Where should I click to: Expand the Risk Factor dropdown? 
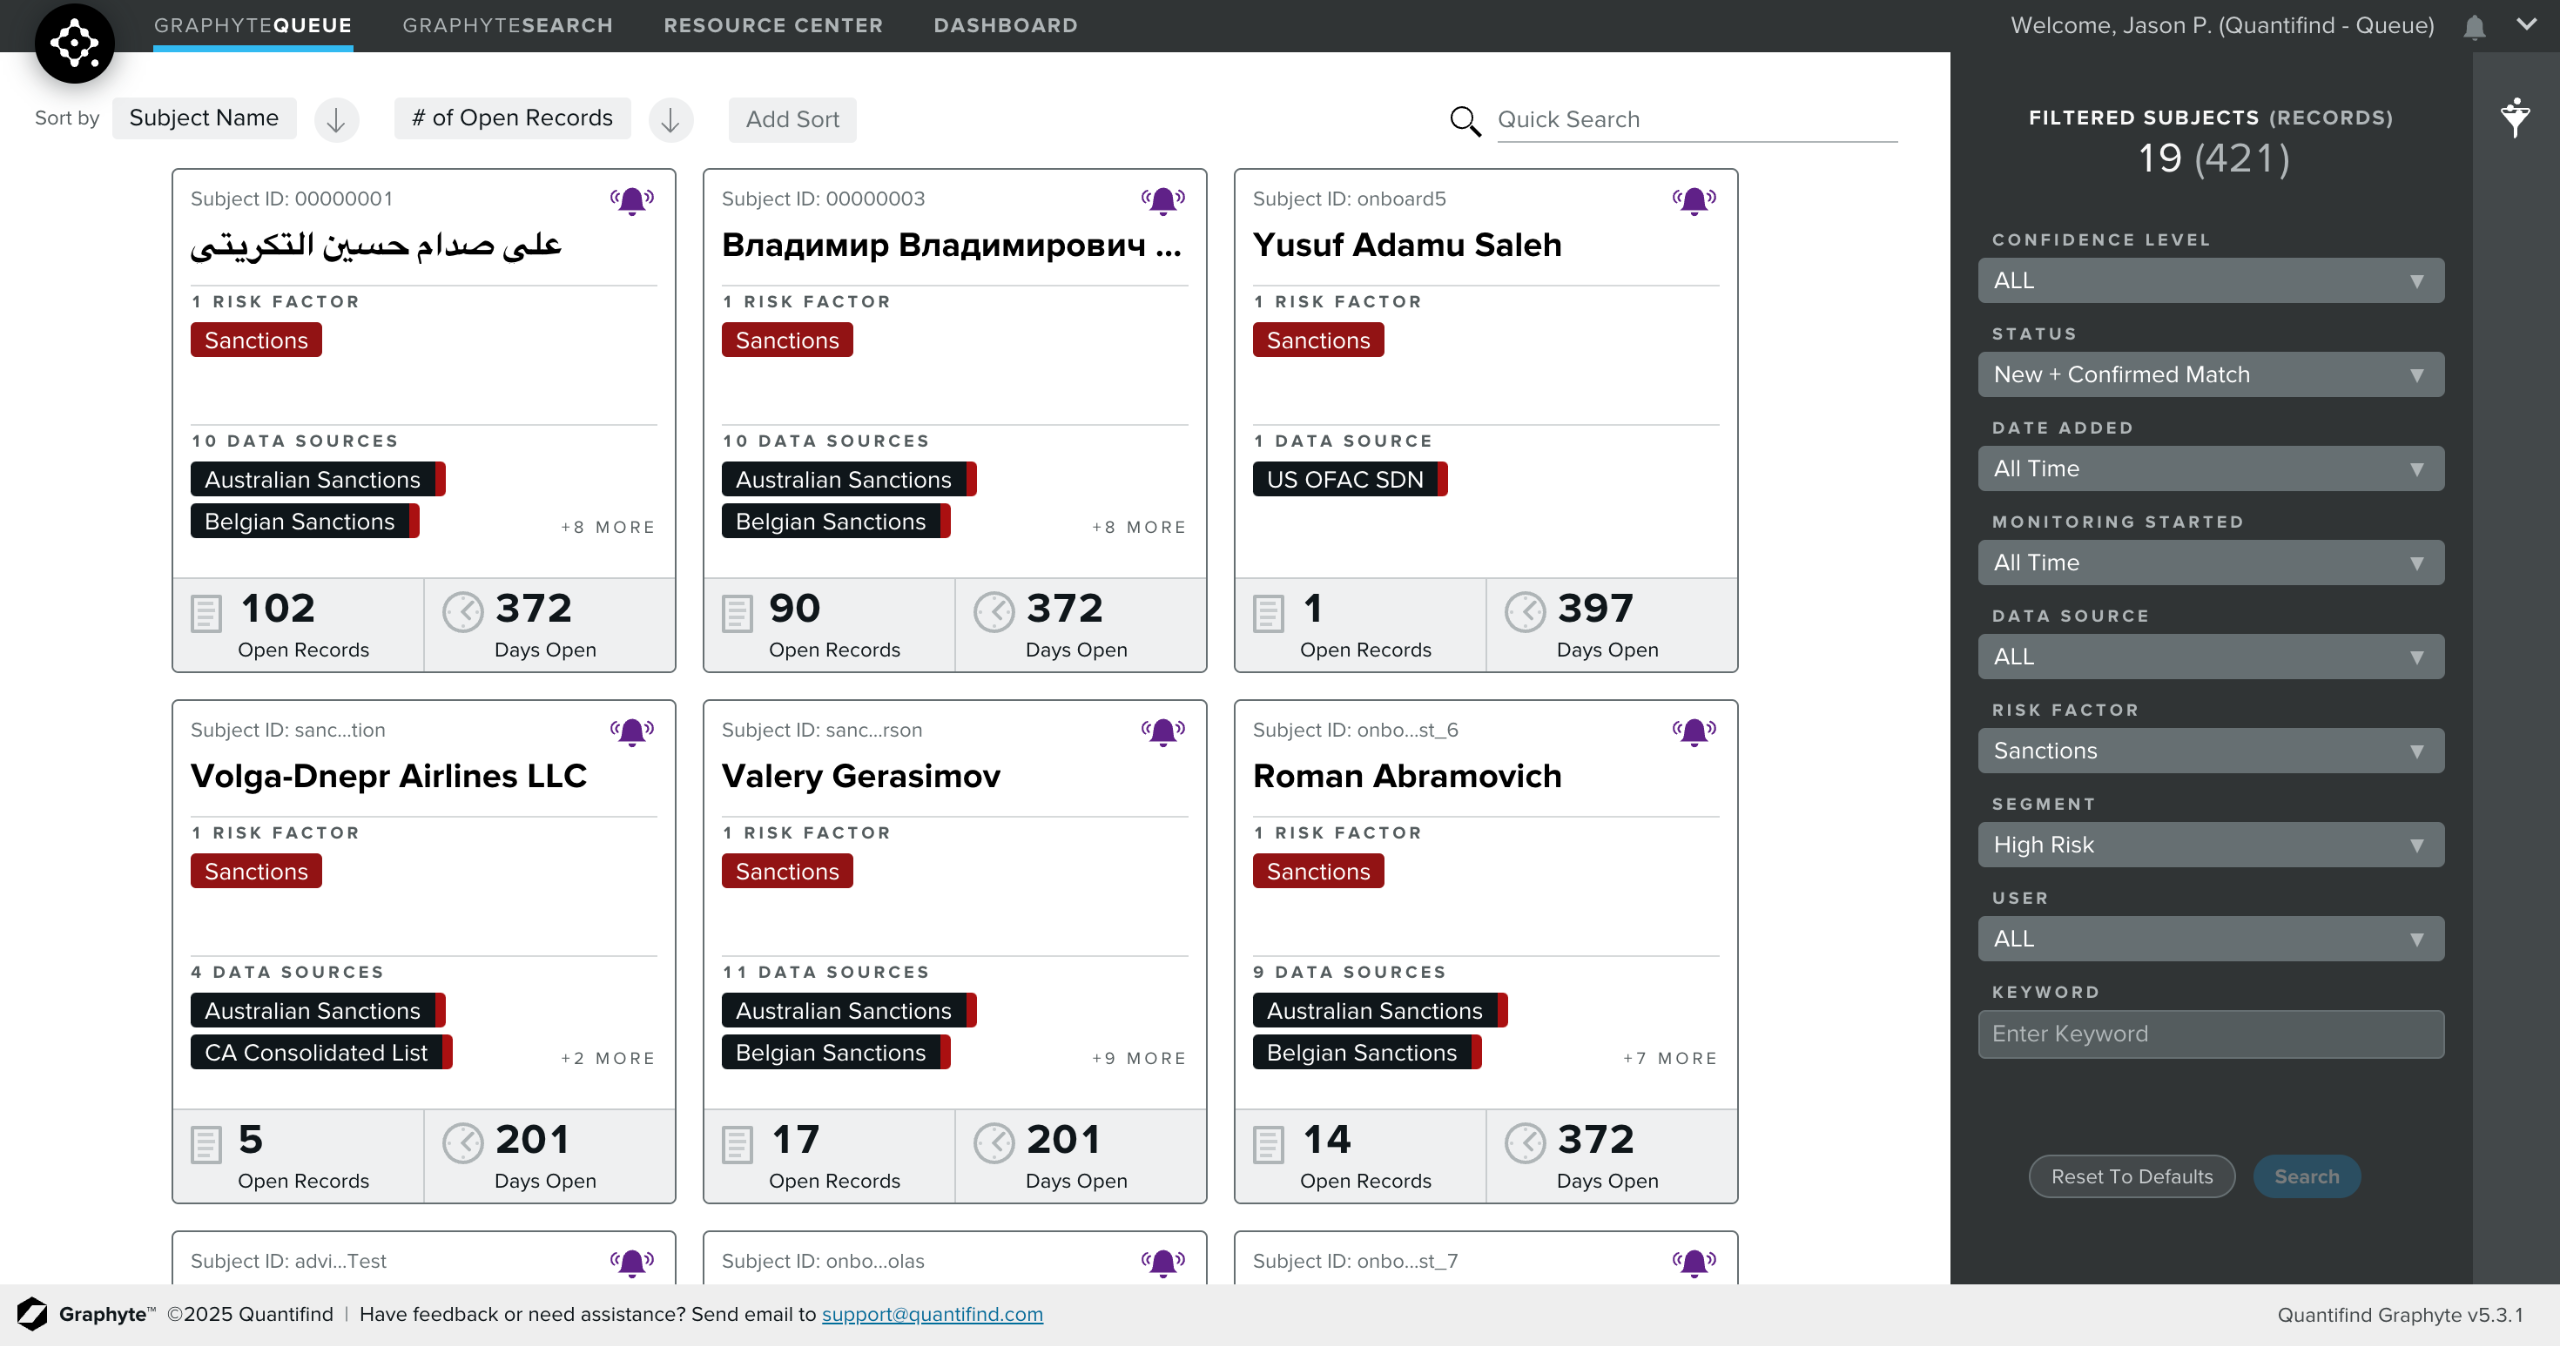point(2210,751)
